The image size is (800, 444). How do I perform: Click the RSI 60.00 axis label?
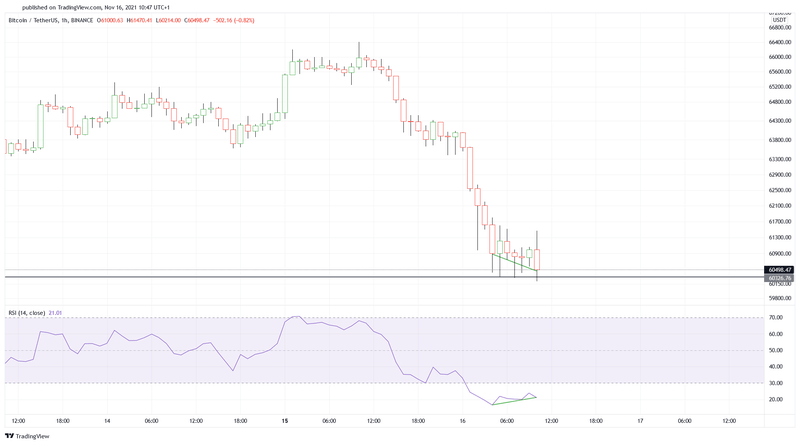click(x=776, y=334)
